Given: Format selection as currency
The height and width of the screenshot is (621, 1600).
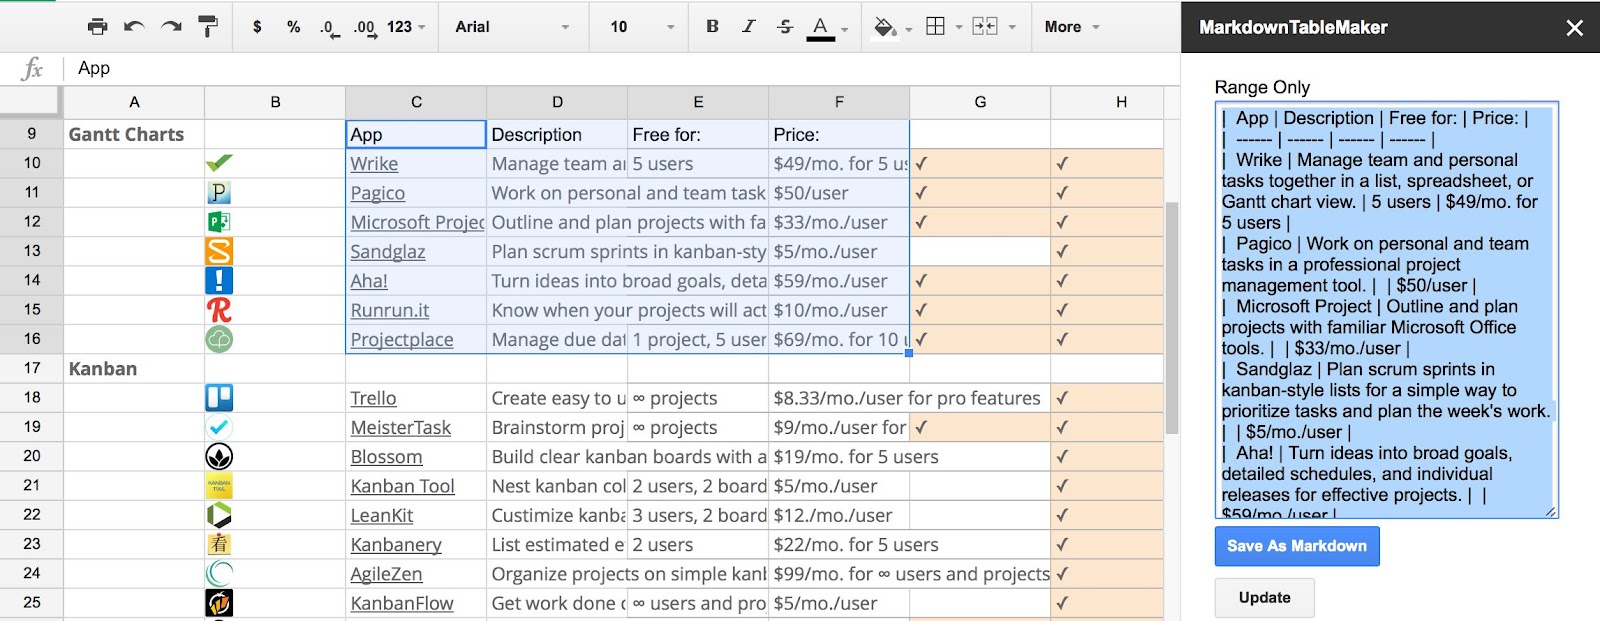Looking at the screenshot, I should 257,27.
